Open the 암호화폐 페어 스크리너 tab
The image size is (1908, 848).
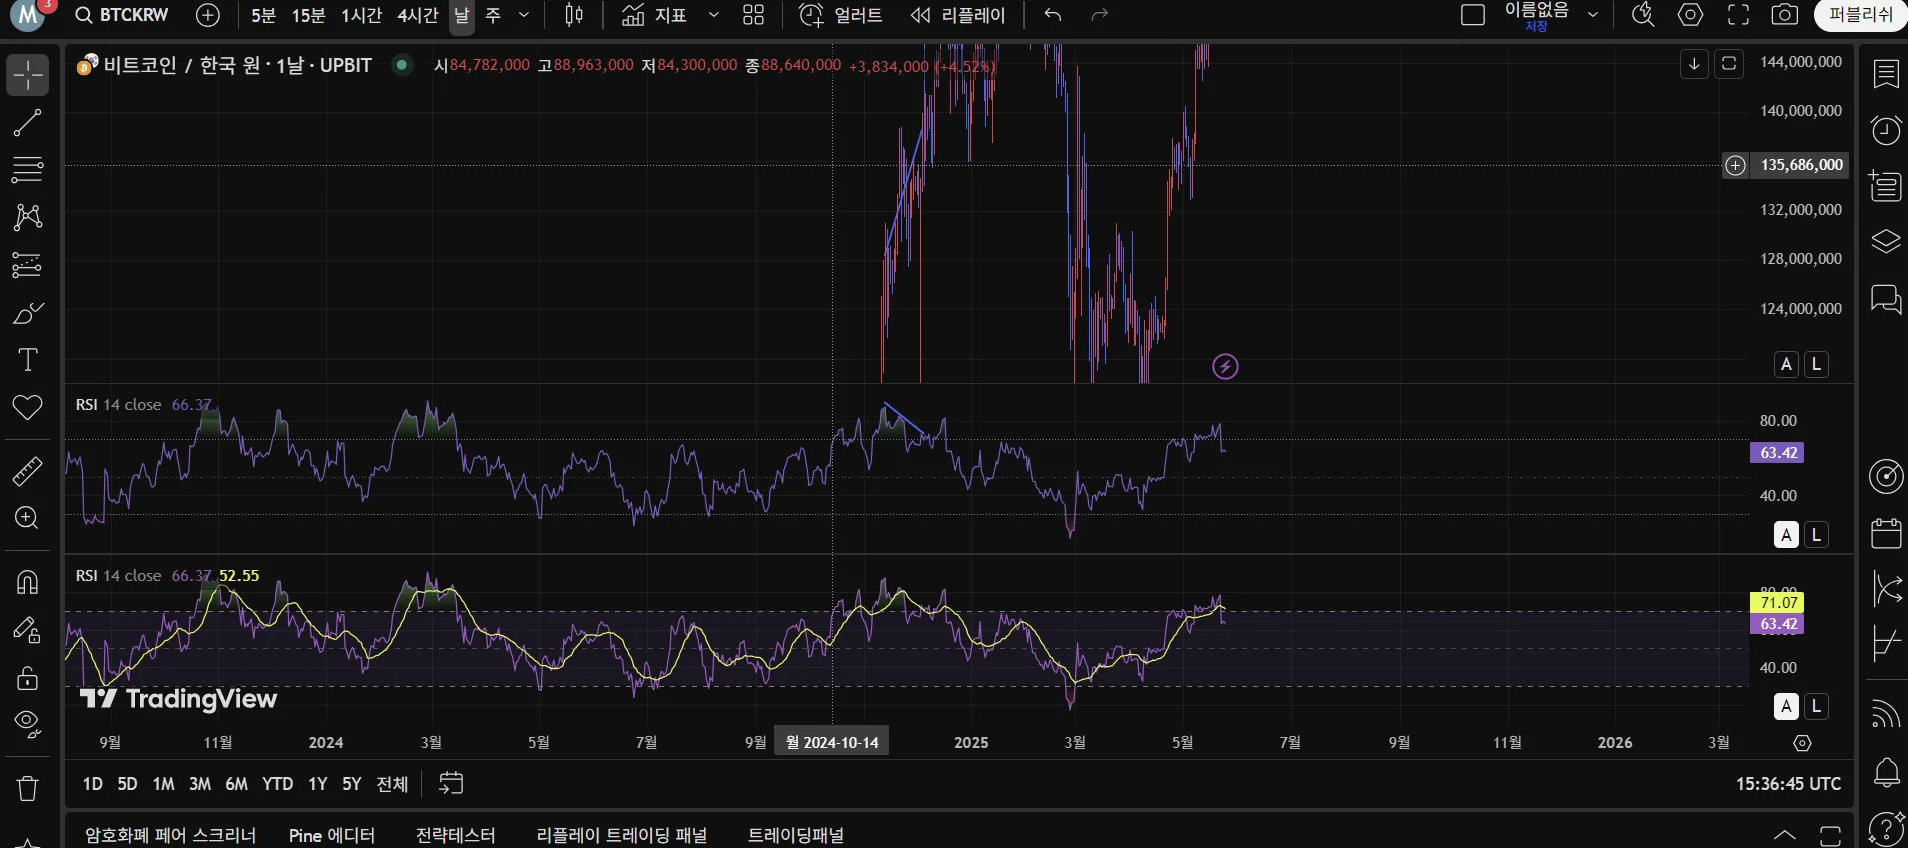pyautogui.click(x=170, y=835)
